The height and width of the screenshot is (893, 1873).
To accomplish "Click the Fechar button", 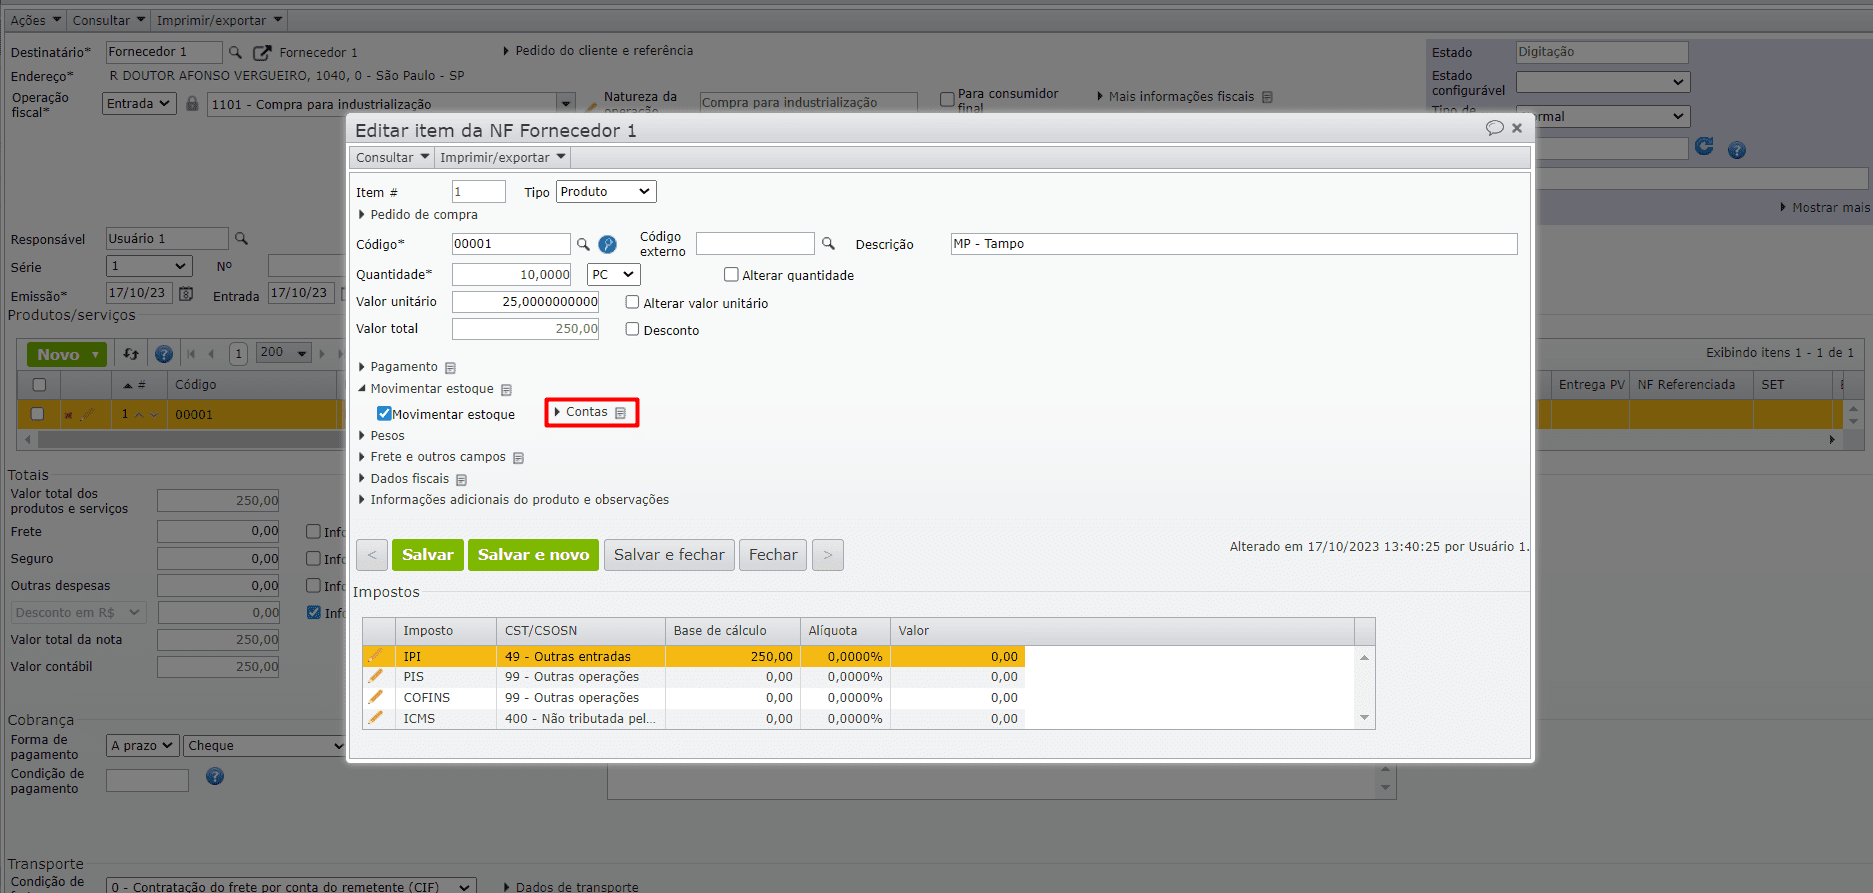I will click(773, 555).
